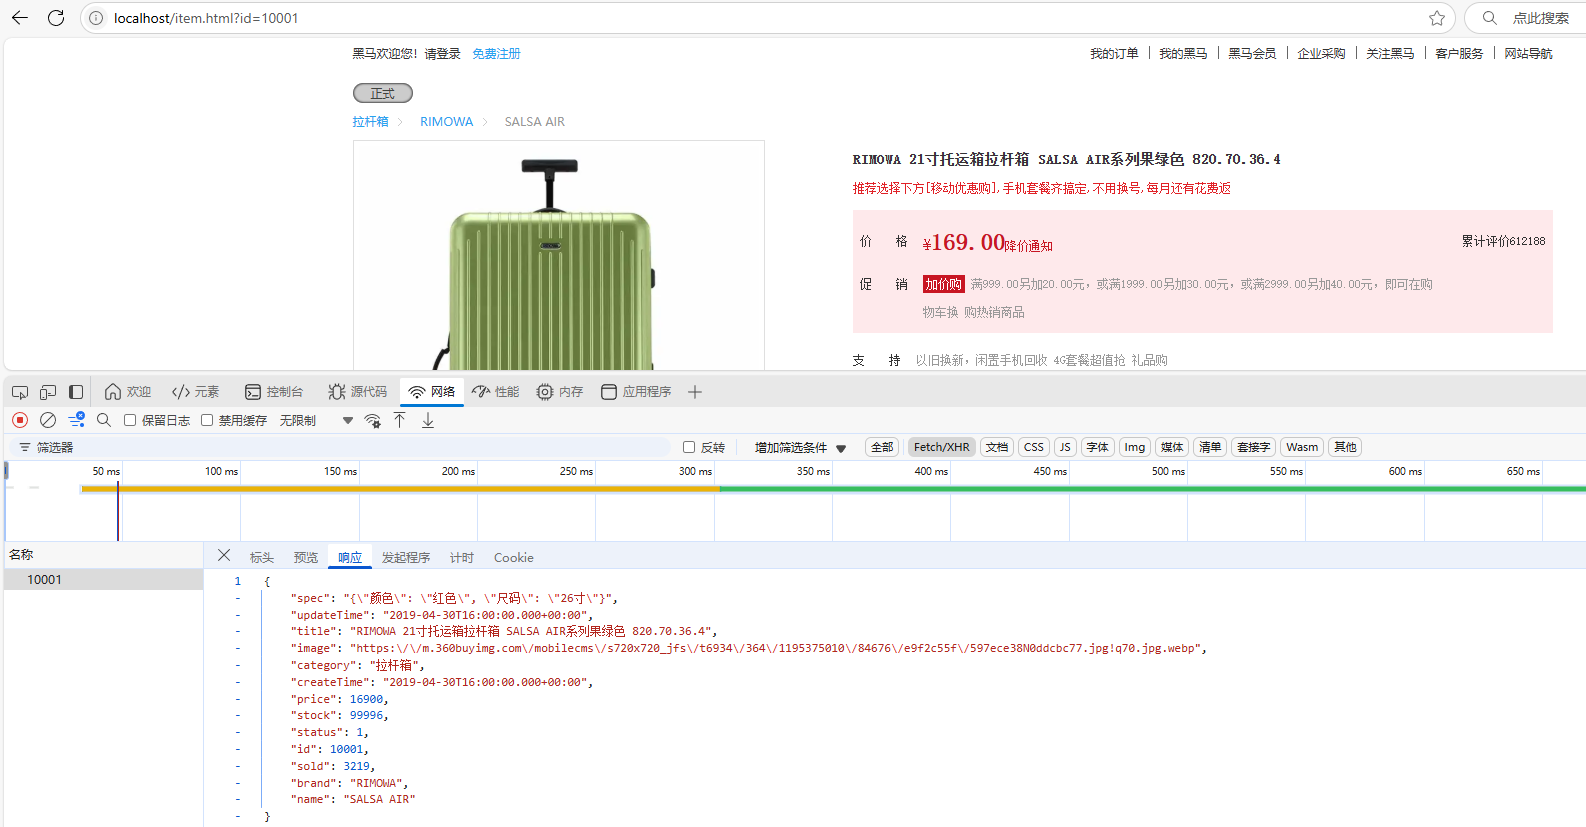1586x827 pixels.
Task: Click the 降价通知 link near the price
Action: click(x=1029, y=246)
